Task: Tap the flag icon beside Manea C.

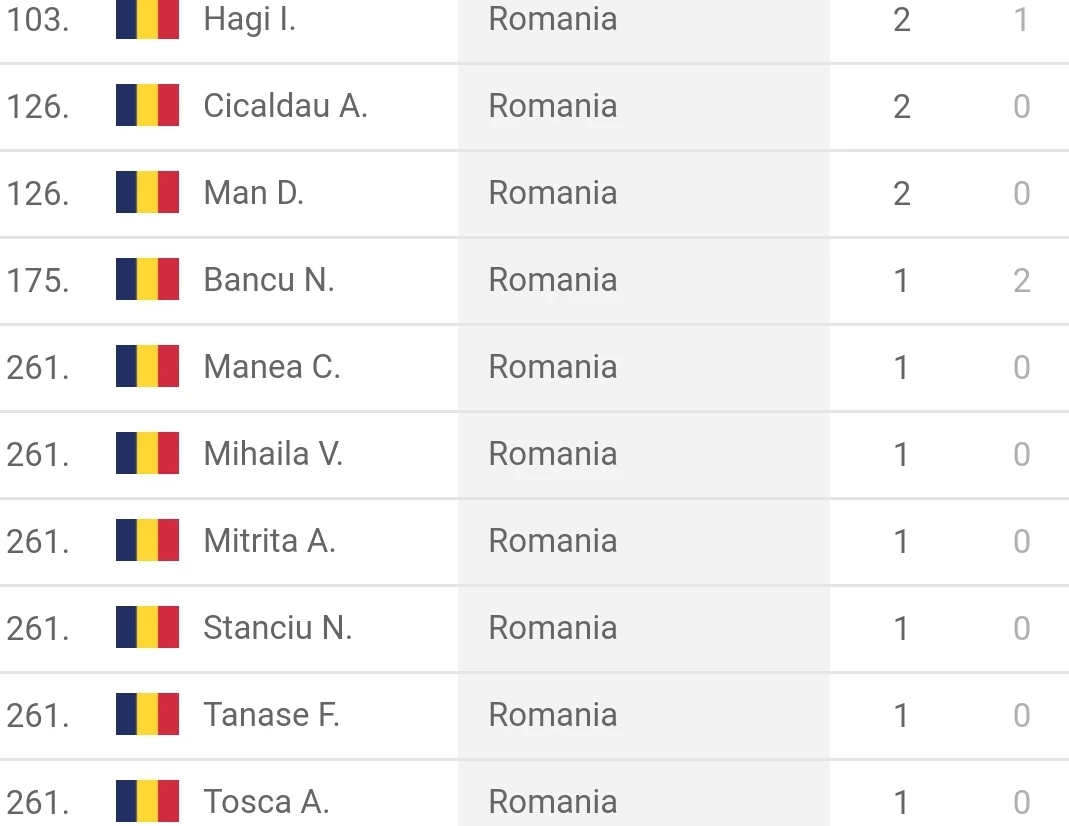Action: (x=147, y=366)
